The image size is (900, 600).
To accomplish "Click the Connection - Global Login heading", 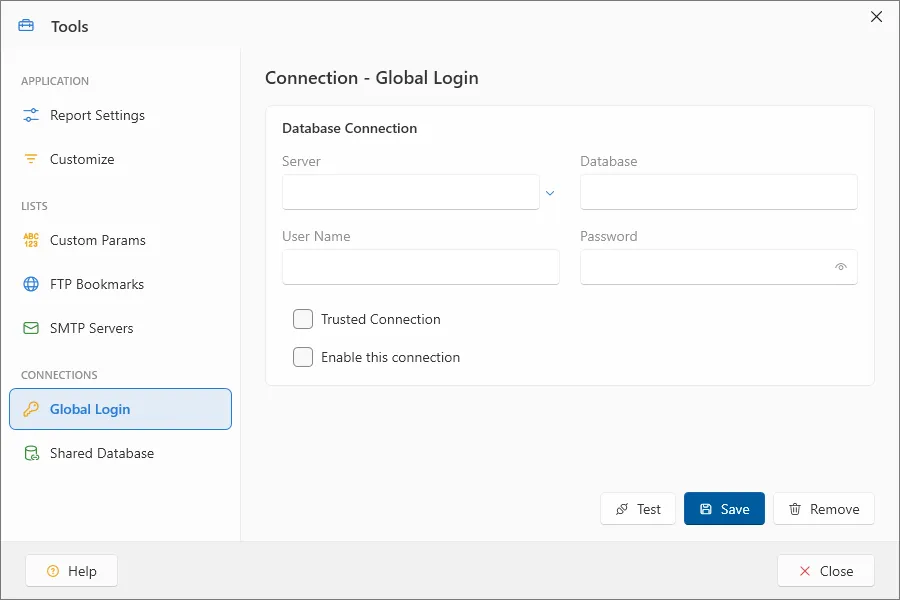I will coord(371,78).
